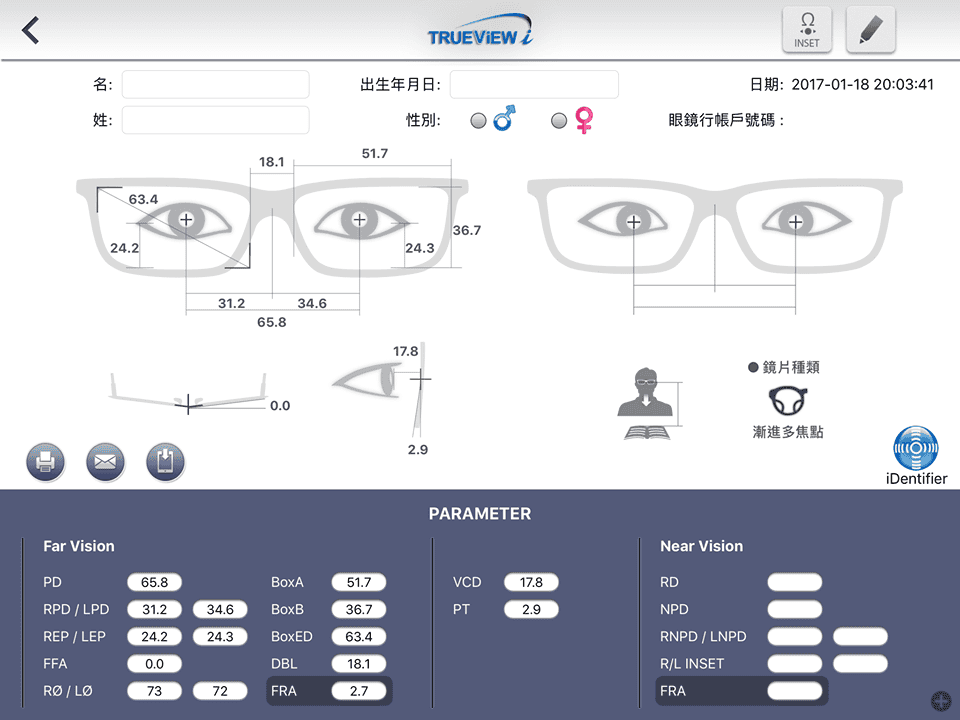
Task: Tap the pencil edit icon
Action: coord(870,30)
